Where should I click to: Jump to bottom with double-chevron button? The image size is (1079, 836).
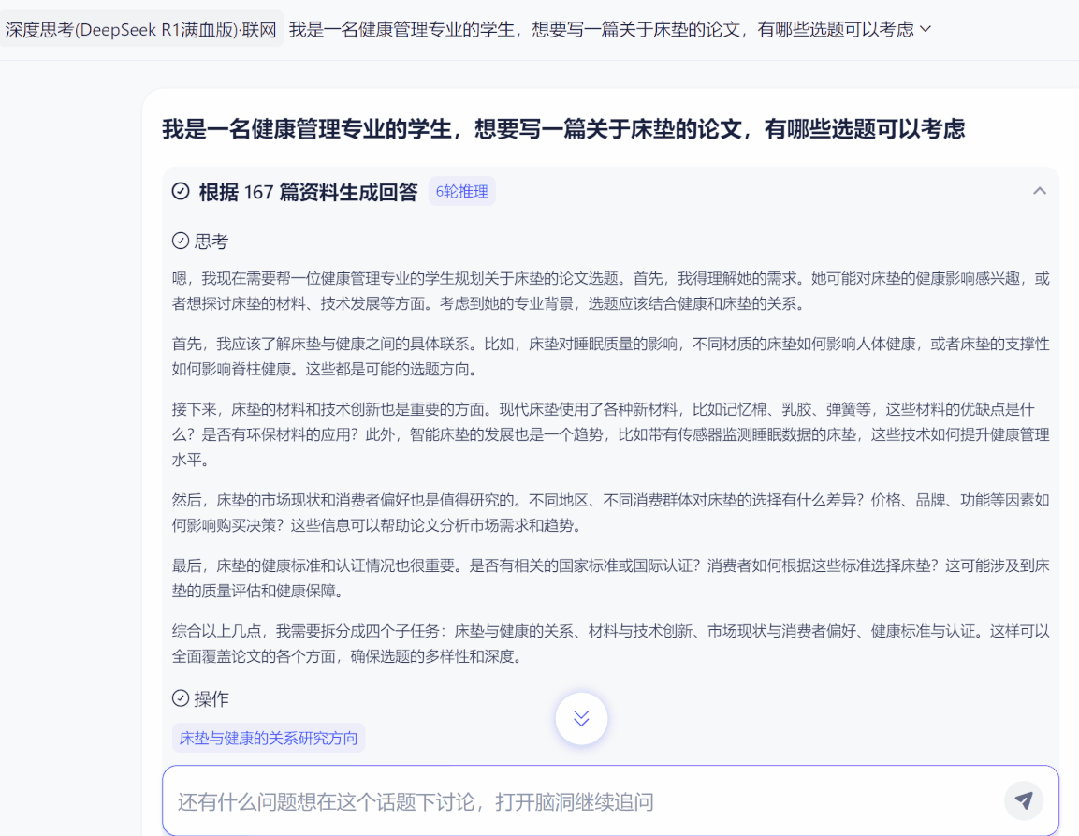pos(581,718)
